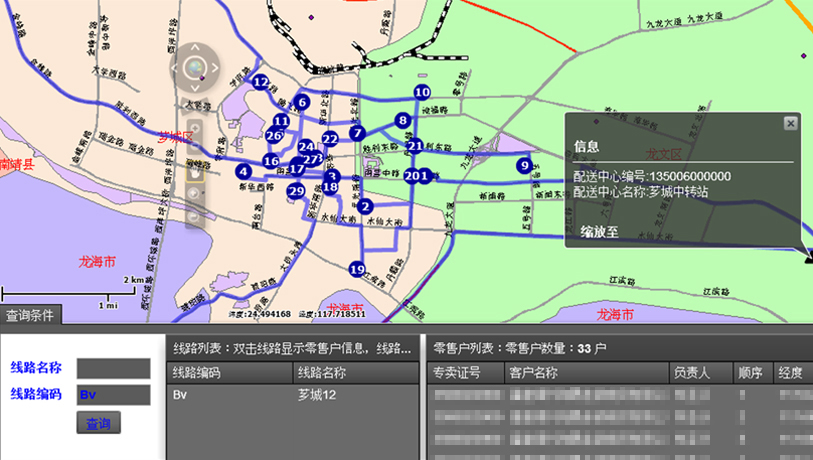The width and height of the screenshot is (813, 460).
Task: Switch to the 查询条件 tab
Action: point(31,316)
